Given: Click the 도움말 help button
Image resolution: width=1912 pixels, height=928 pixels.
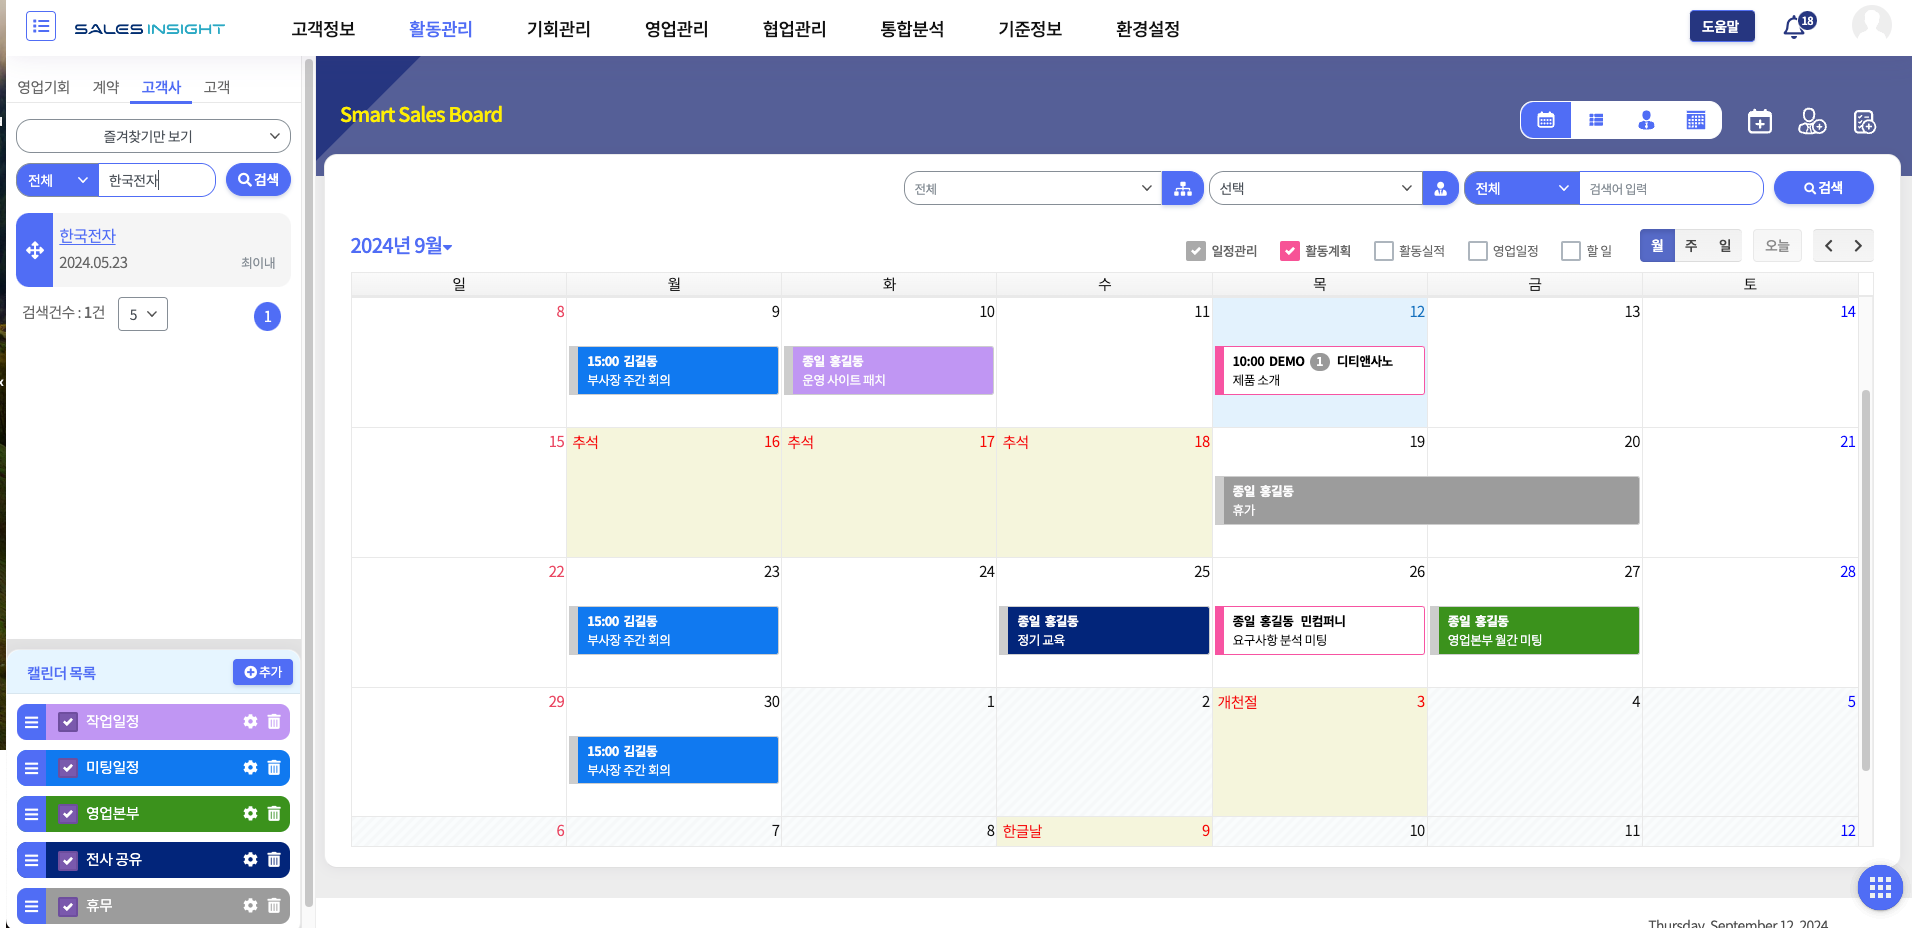Looking at the screenshot, I should (1721, 27).
